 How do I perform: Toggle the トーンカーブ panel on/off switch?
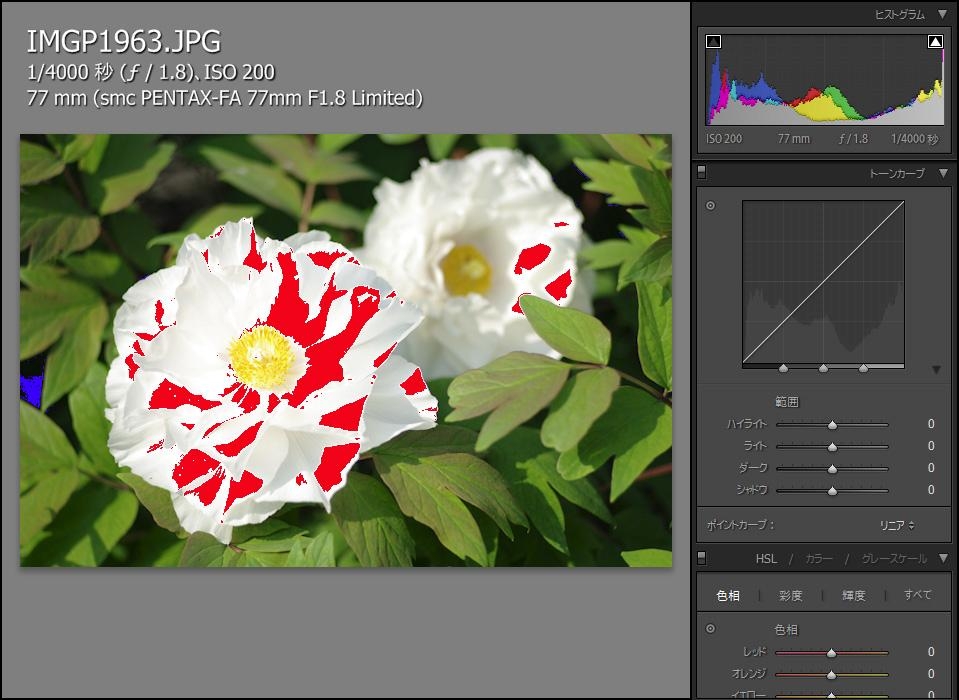click(702, 173)
